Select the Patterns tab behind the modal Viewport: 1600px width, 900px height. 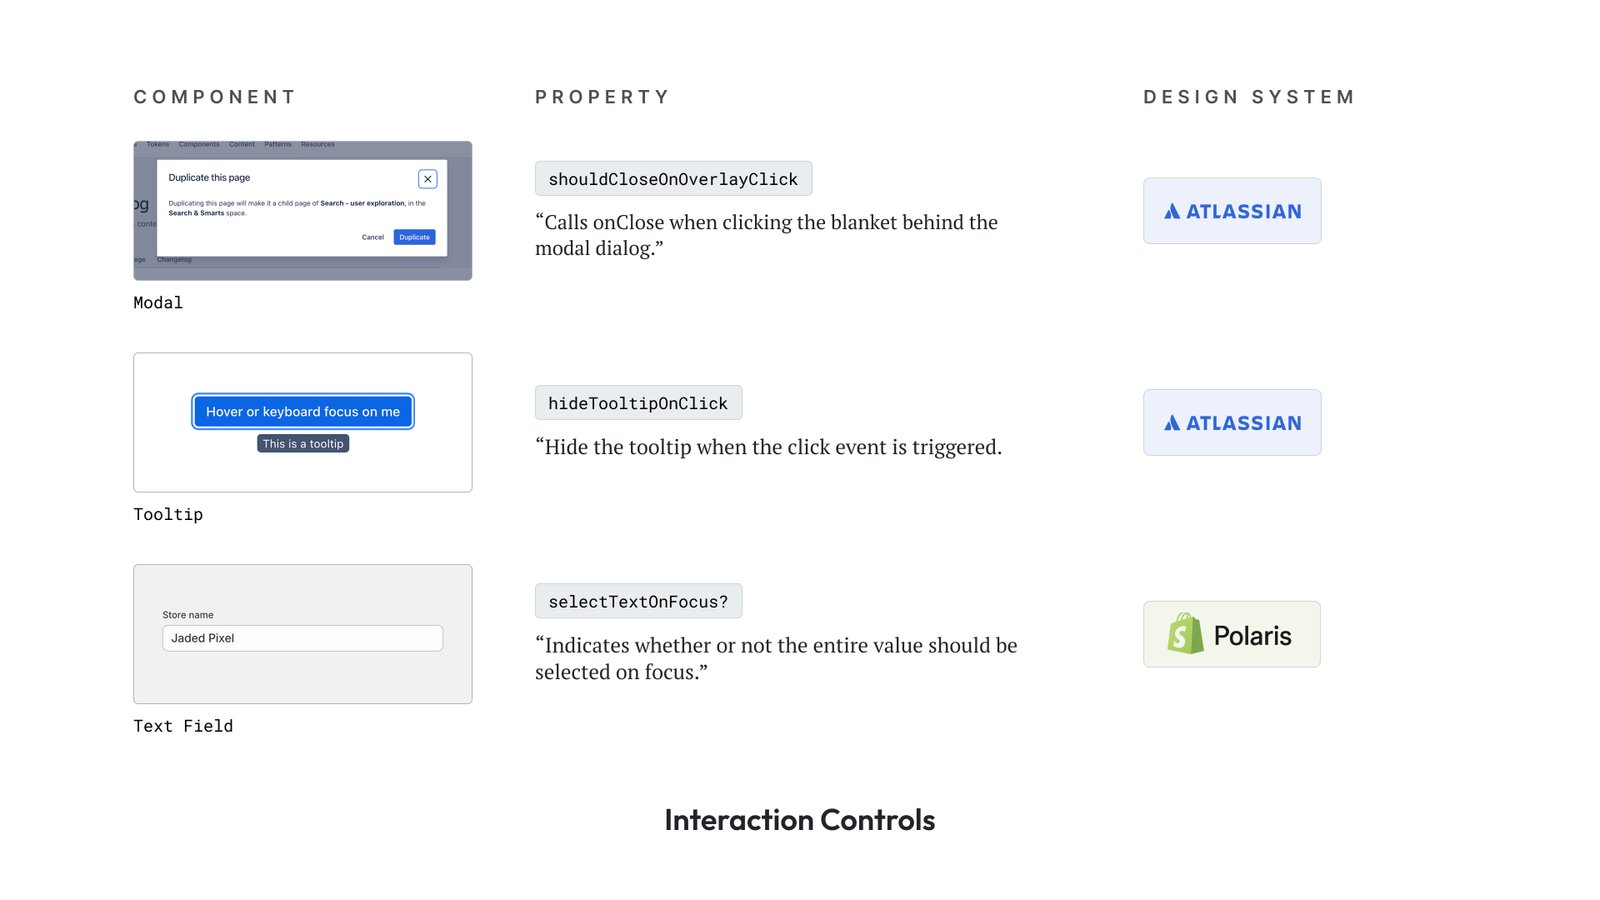(x=278, y=145)
